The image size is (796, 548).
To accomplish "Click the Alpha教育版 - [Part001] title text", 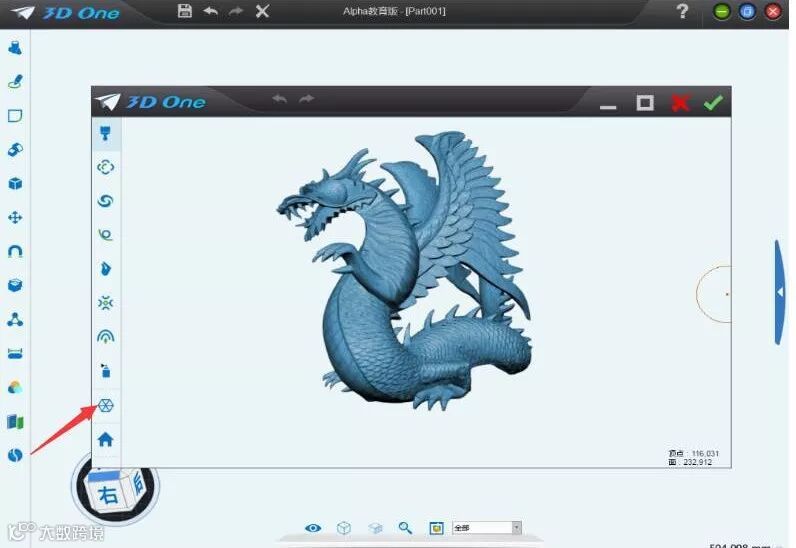I will click(x=394, y=11).
